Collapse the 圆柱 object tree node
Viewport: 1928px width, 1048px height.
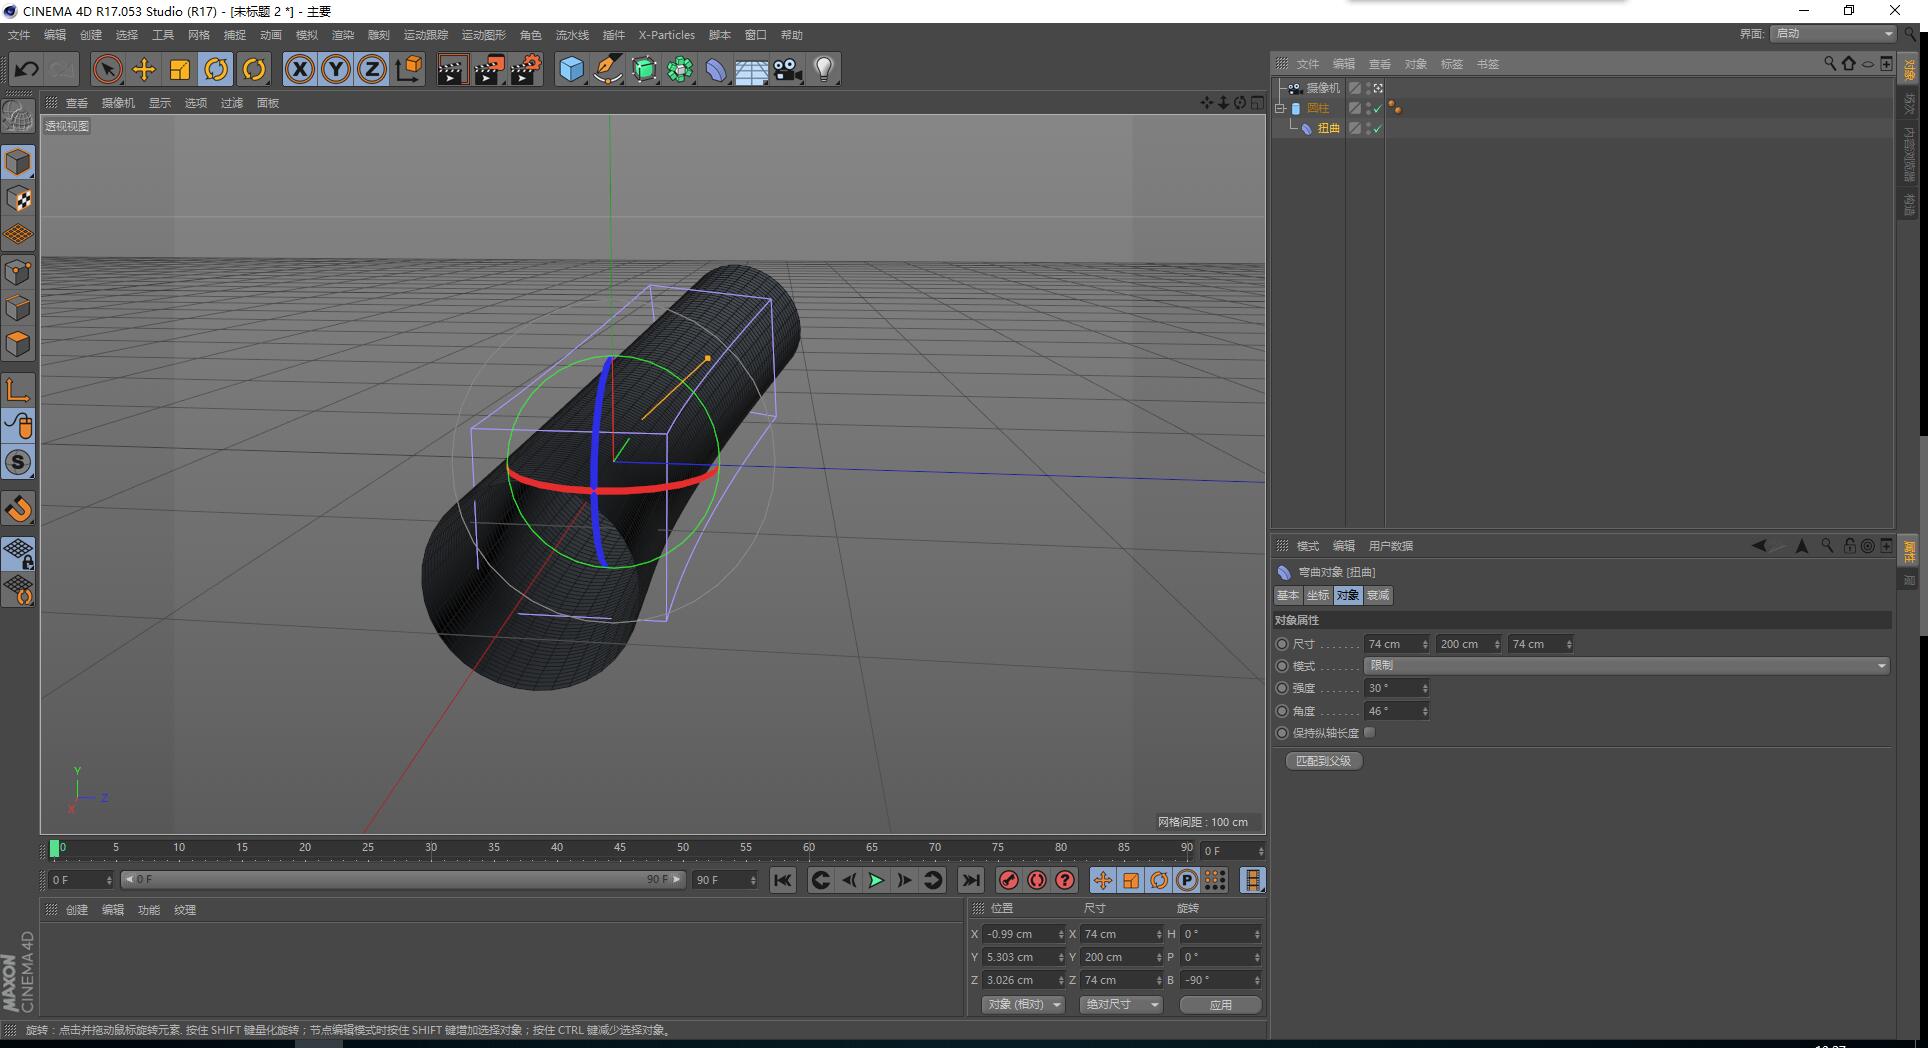click(x=1280, y=108)
